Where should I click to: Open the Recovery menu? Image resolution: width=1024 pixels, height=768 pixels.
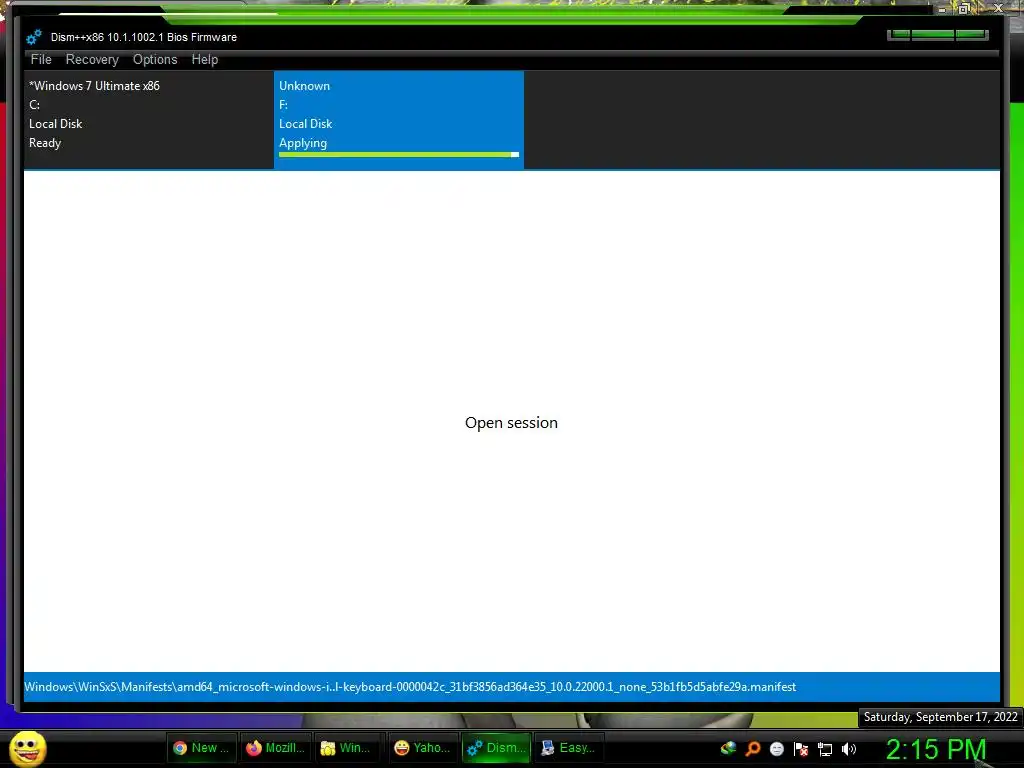coord(92,59)
